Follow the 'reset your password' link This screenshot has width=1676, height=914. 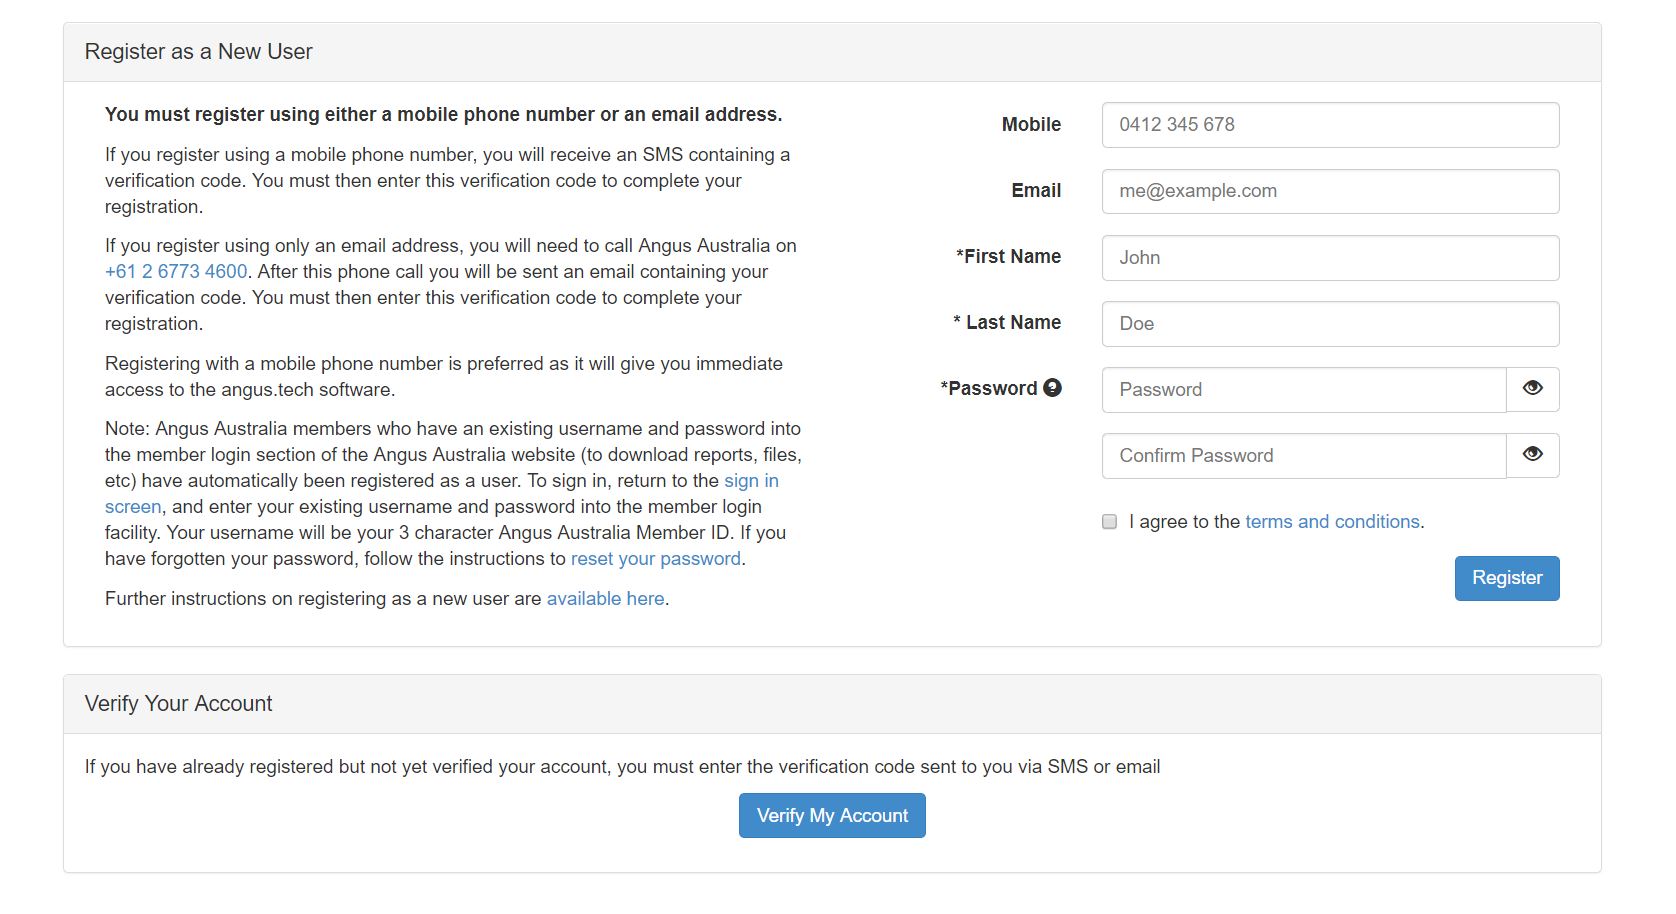tap(655, 559)
